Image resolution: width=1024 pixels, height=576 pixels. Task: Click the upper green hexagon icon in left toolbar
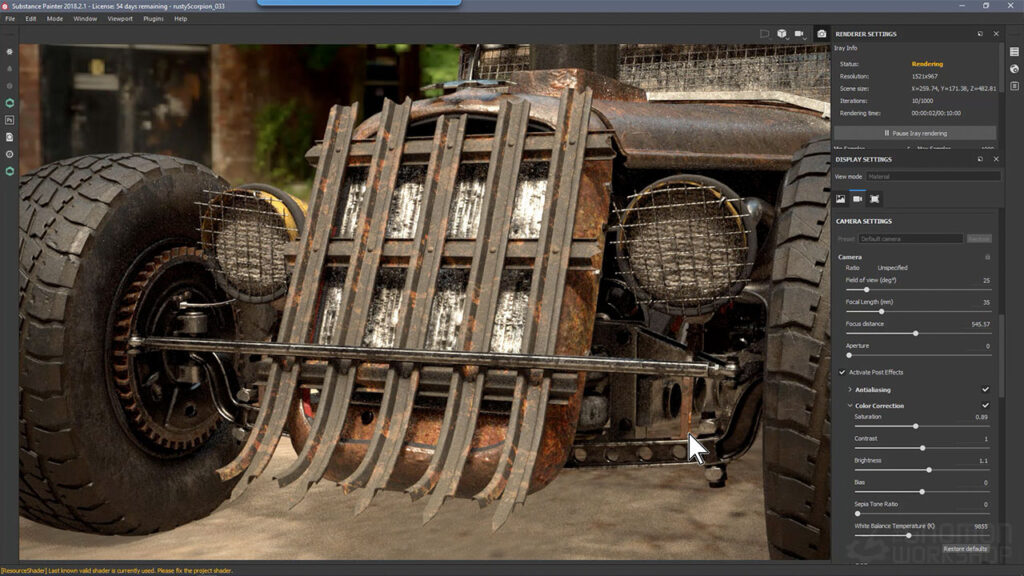coord(9,103)
